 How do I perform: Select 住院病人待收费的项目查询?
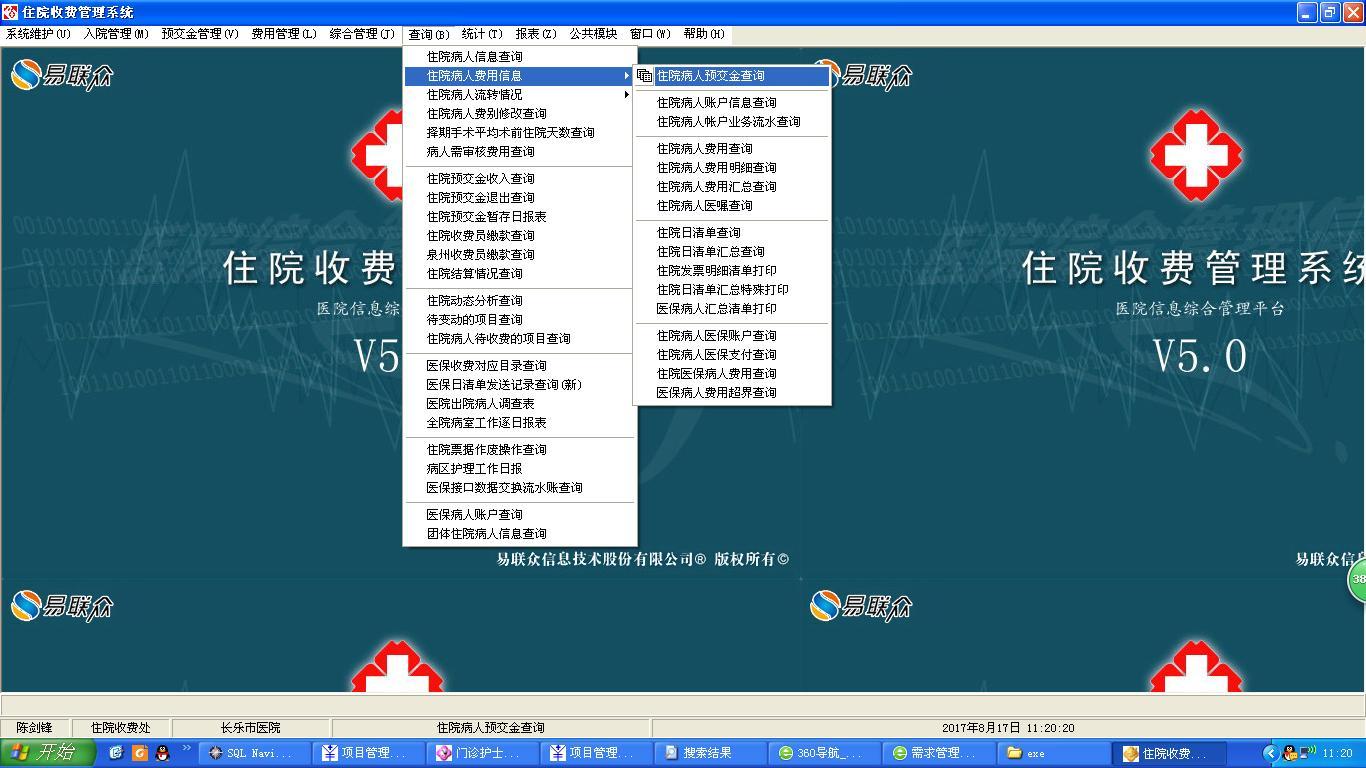(x=518, y=339)
